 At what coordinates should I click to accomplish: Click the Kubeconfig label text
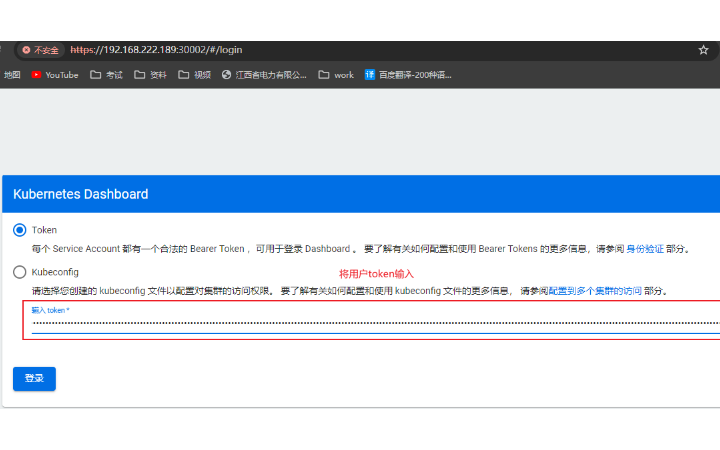pos(55,272)
